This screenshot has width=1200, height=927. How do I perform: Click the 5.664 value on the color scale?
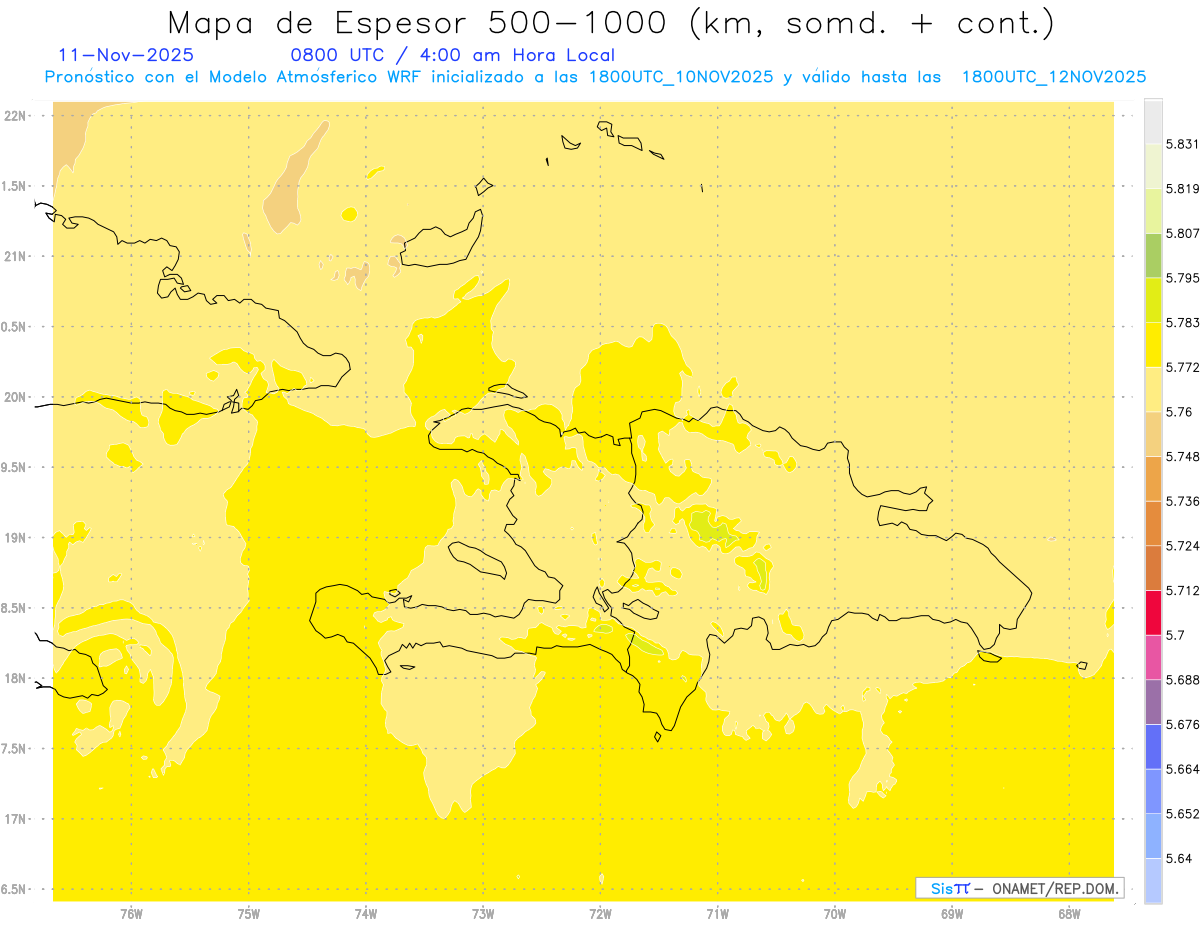pyautogui.click(x=1183, y=769)
